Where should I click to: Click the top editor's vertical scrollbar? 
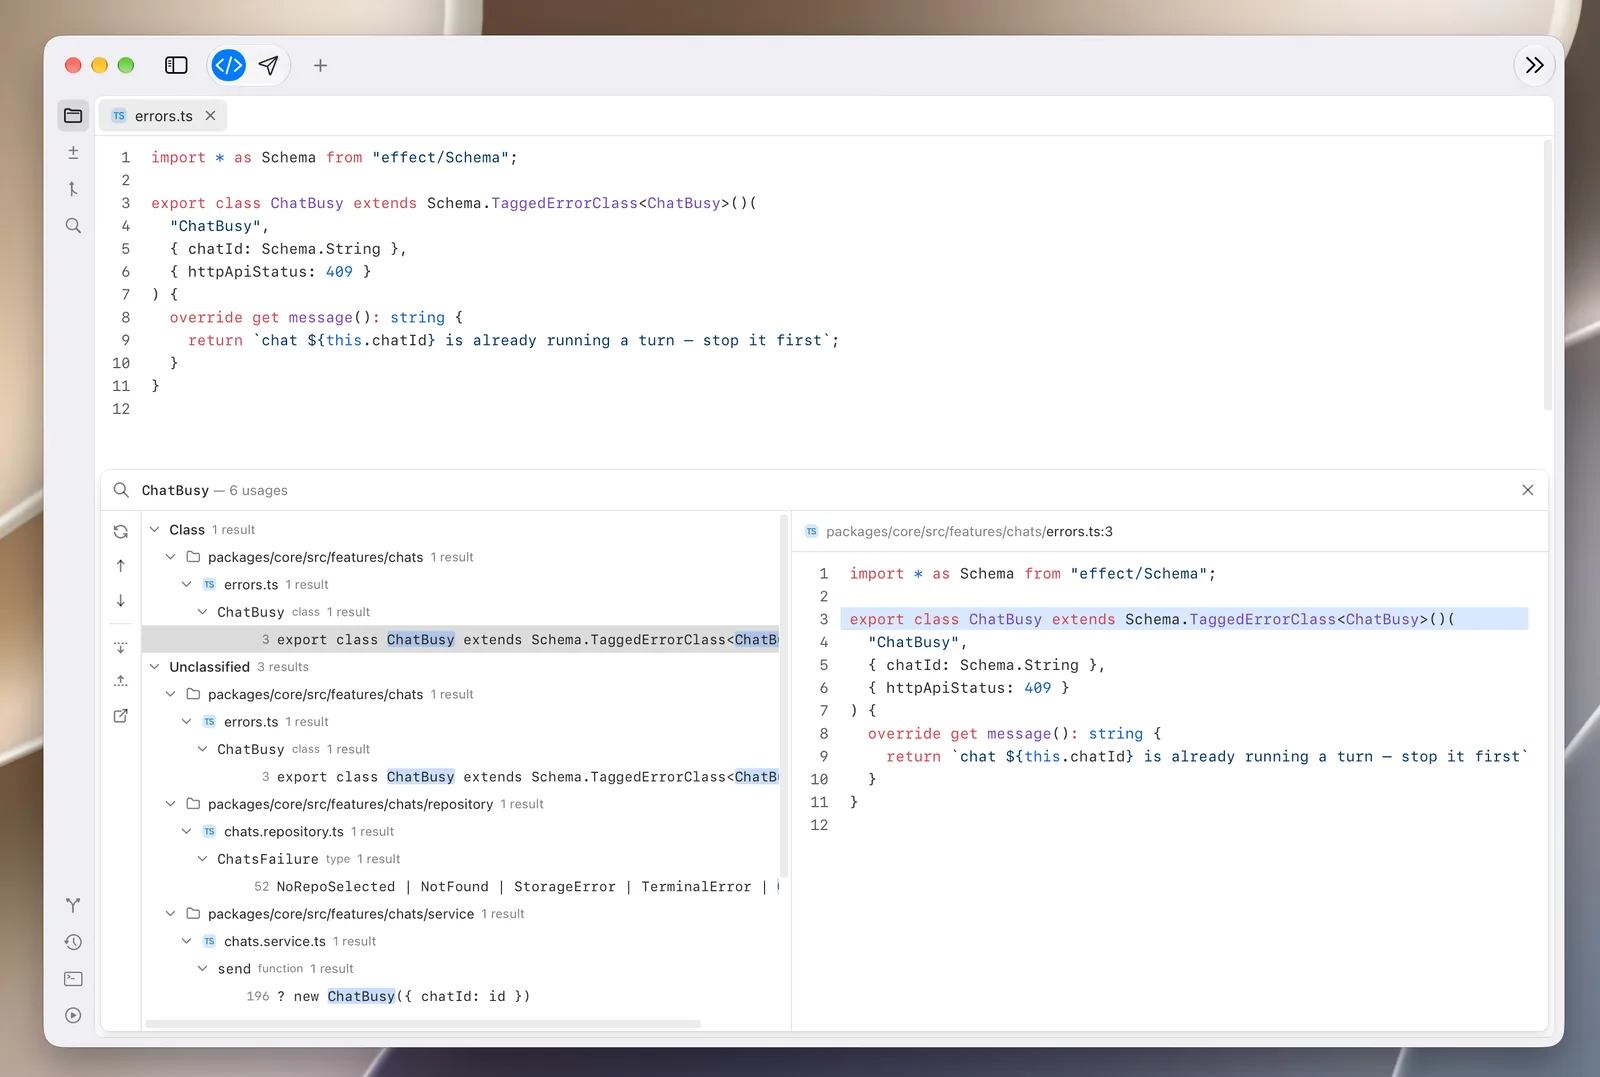[1547, 275]
